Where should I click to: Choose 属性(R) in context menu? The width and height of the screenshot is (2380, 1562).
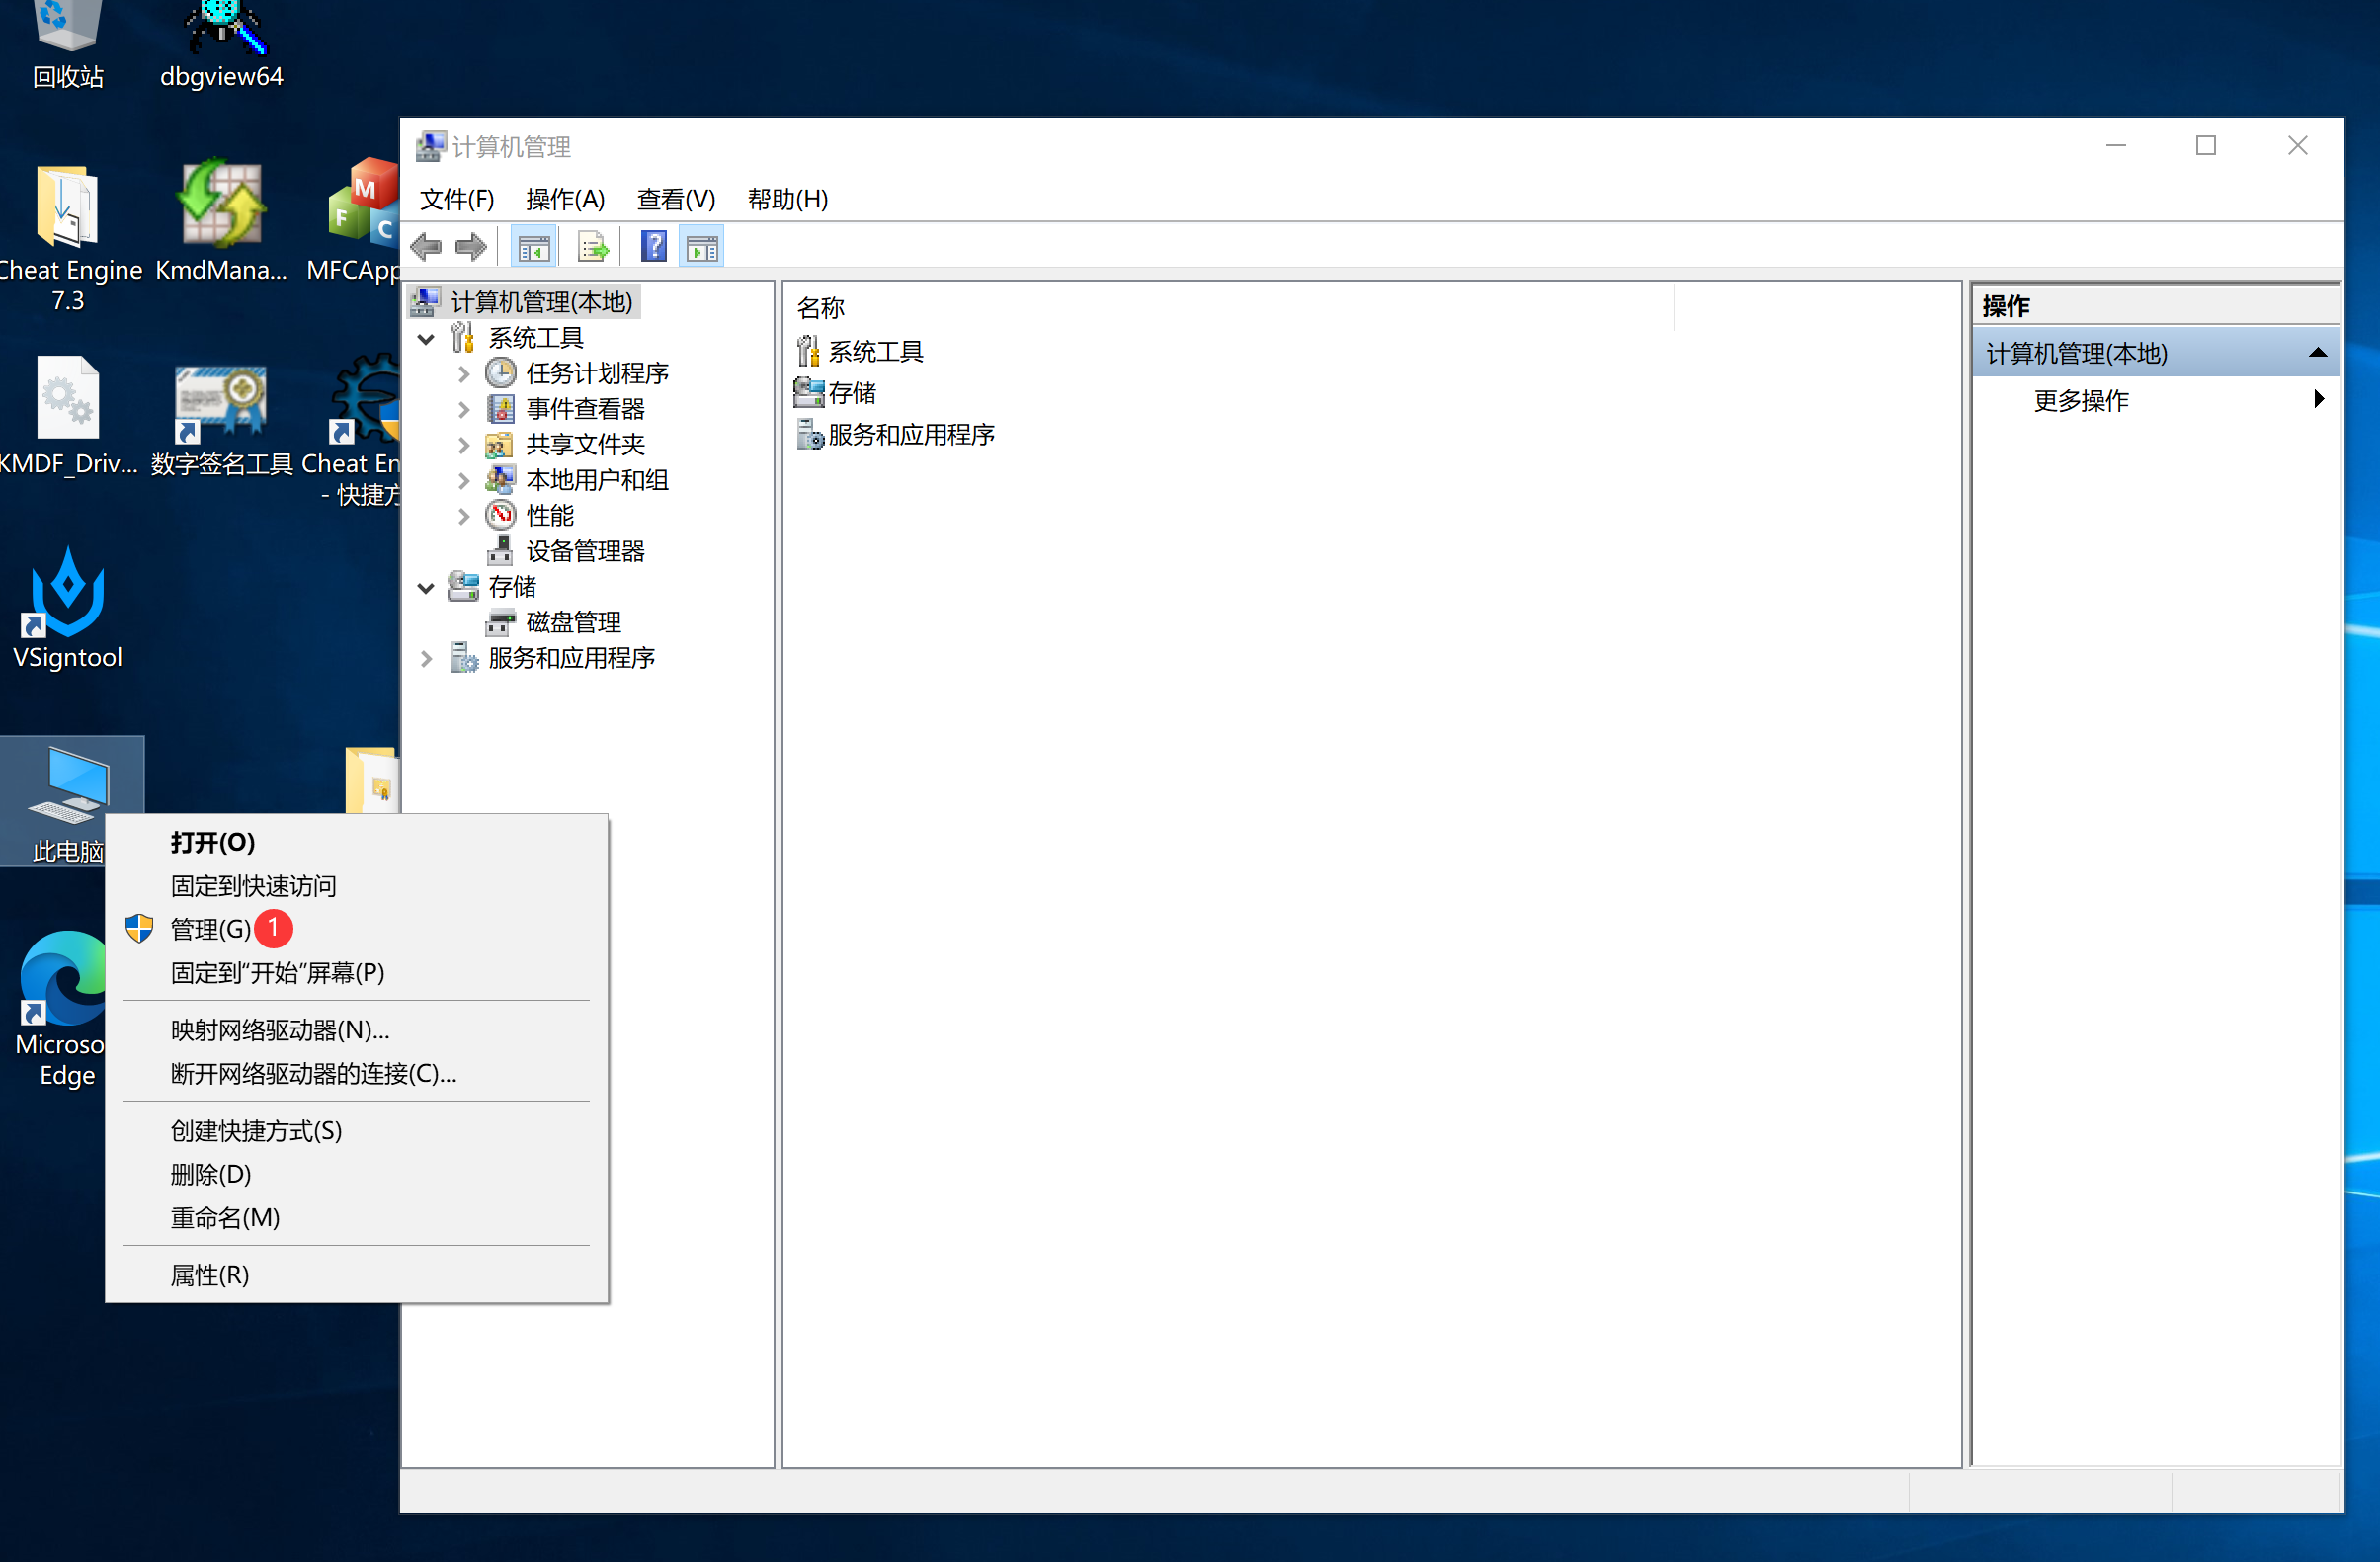tap(209, 1275)
